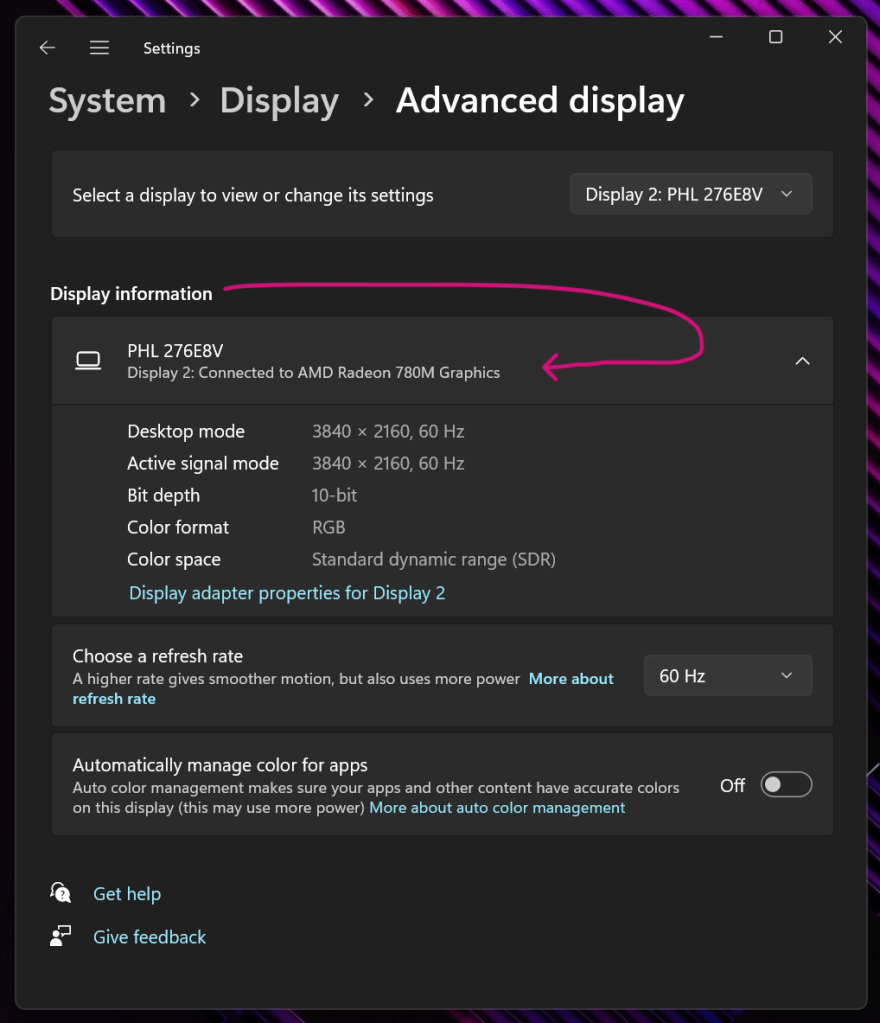Close the Settings window
The width and height of the screenshot is (880, 1023).
[835, 37]
